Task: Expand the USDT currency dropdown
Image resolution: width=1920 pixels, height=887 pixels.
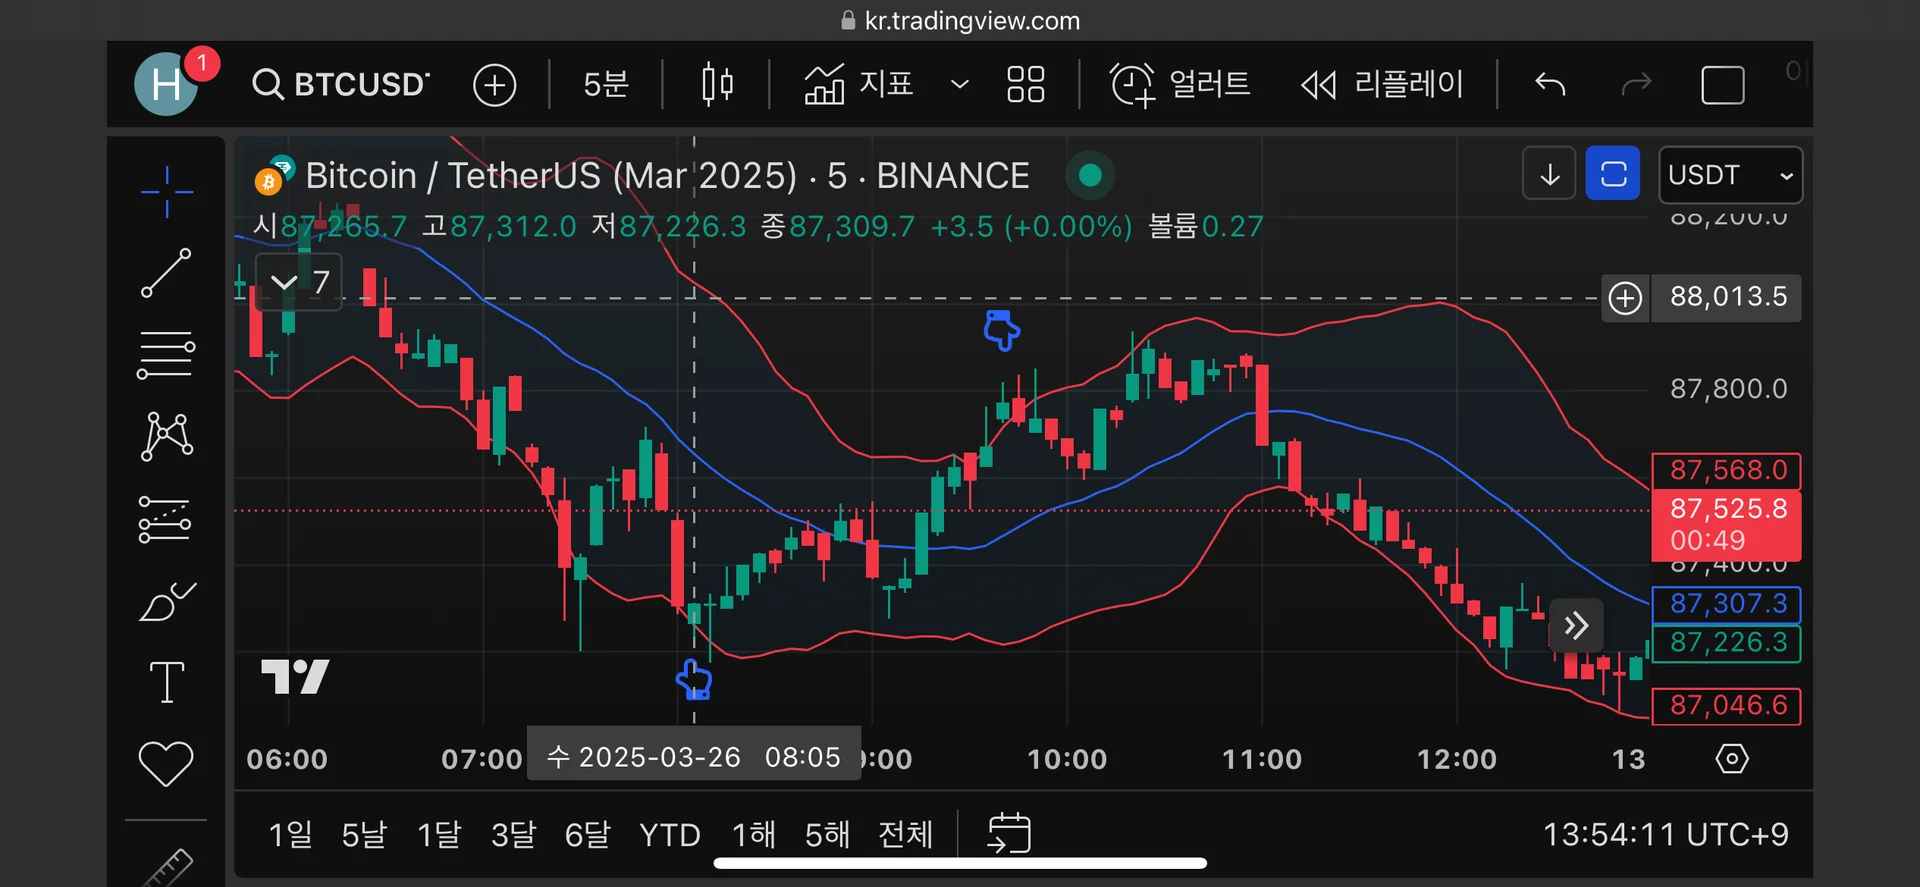Action: (x=1730, y=175)
